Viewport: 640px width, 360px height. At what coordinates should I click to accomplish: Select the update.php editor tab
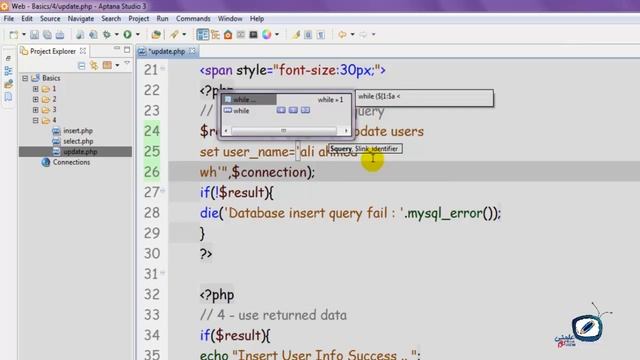[167, 51]
